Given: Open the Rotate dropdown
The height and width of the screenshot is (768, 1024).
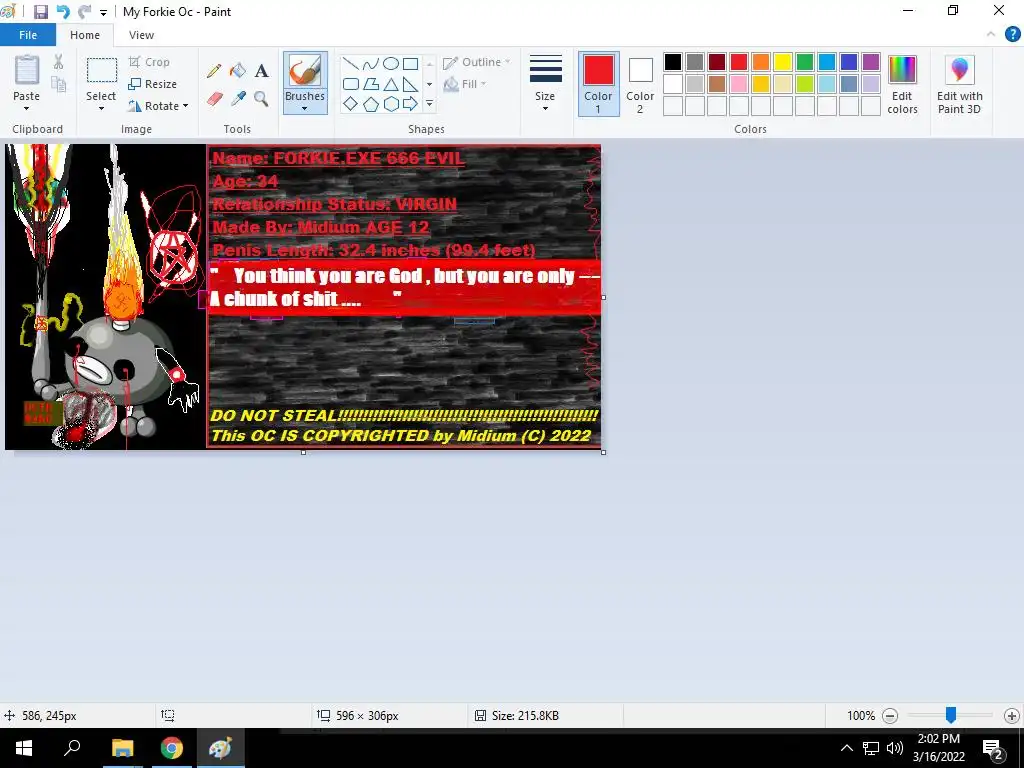Looking at the screenshot, I should coord(158,106).
